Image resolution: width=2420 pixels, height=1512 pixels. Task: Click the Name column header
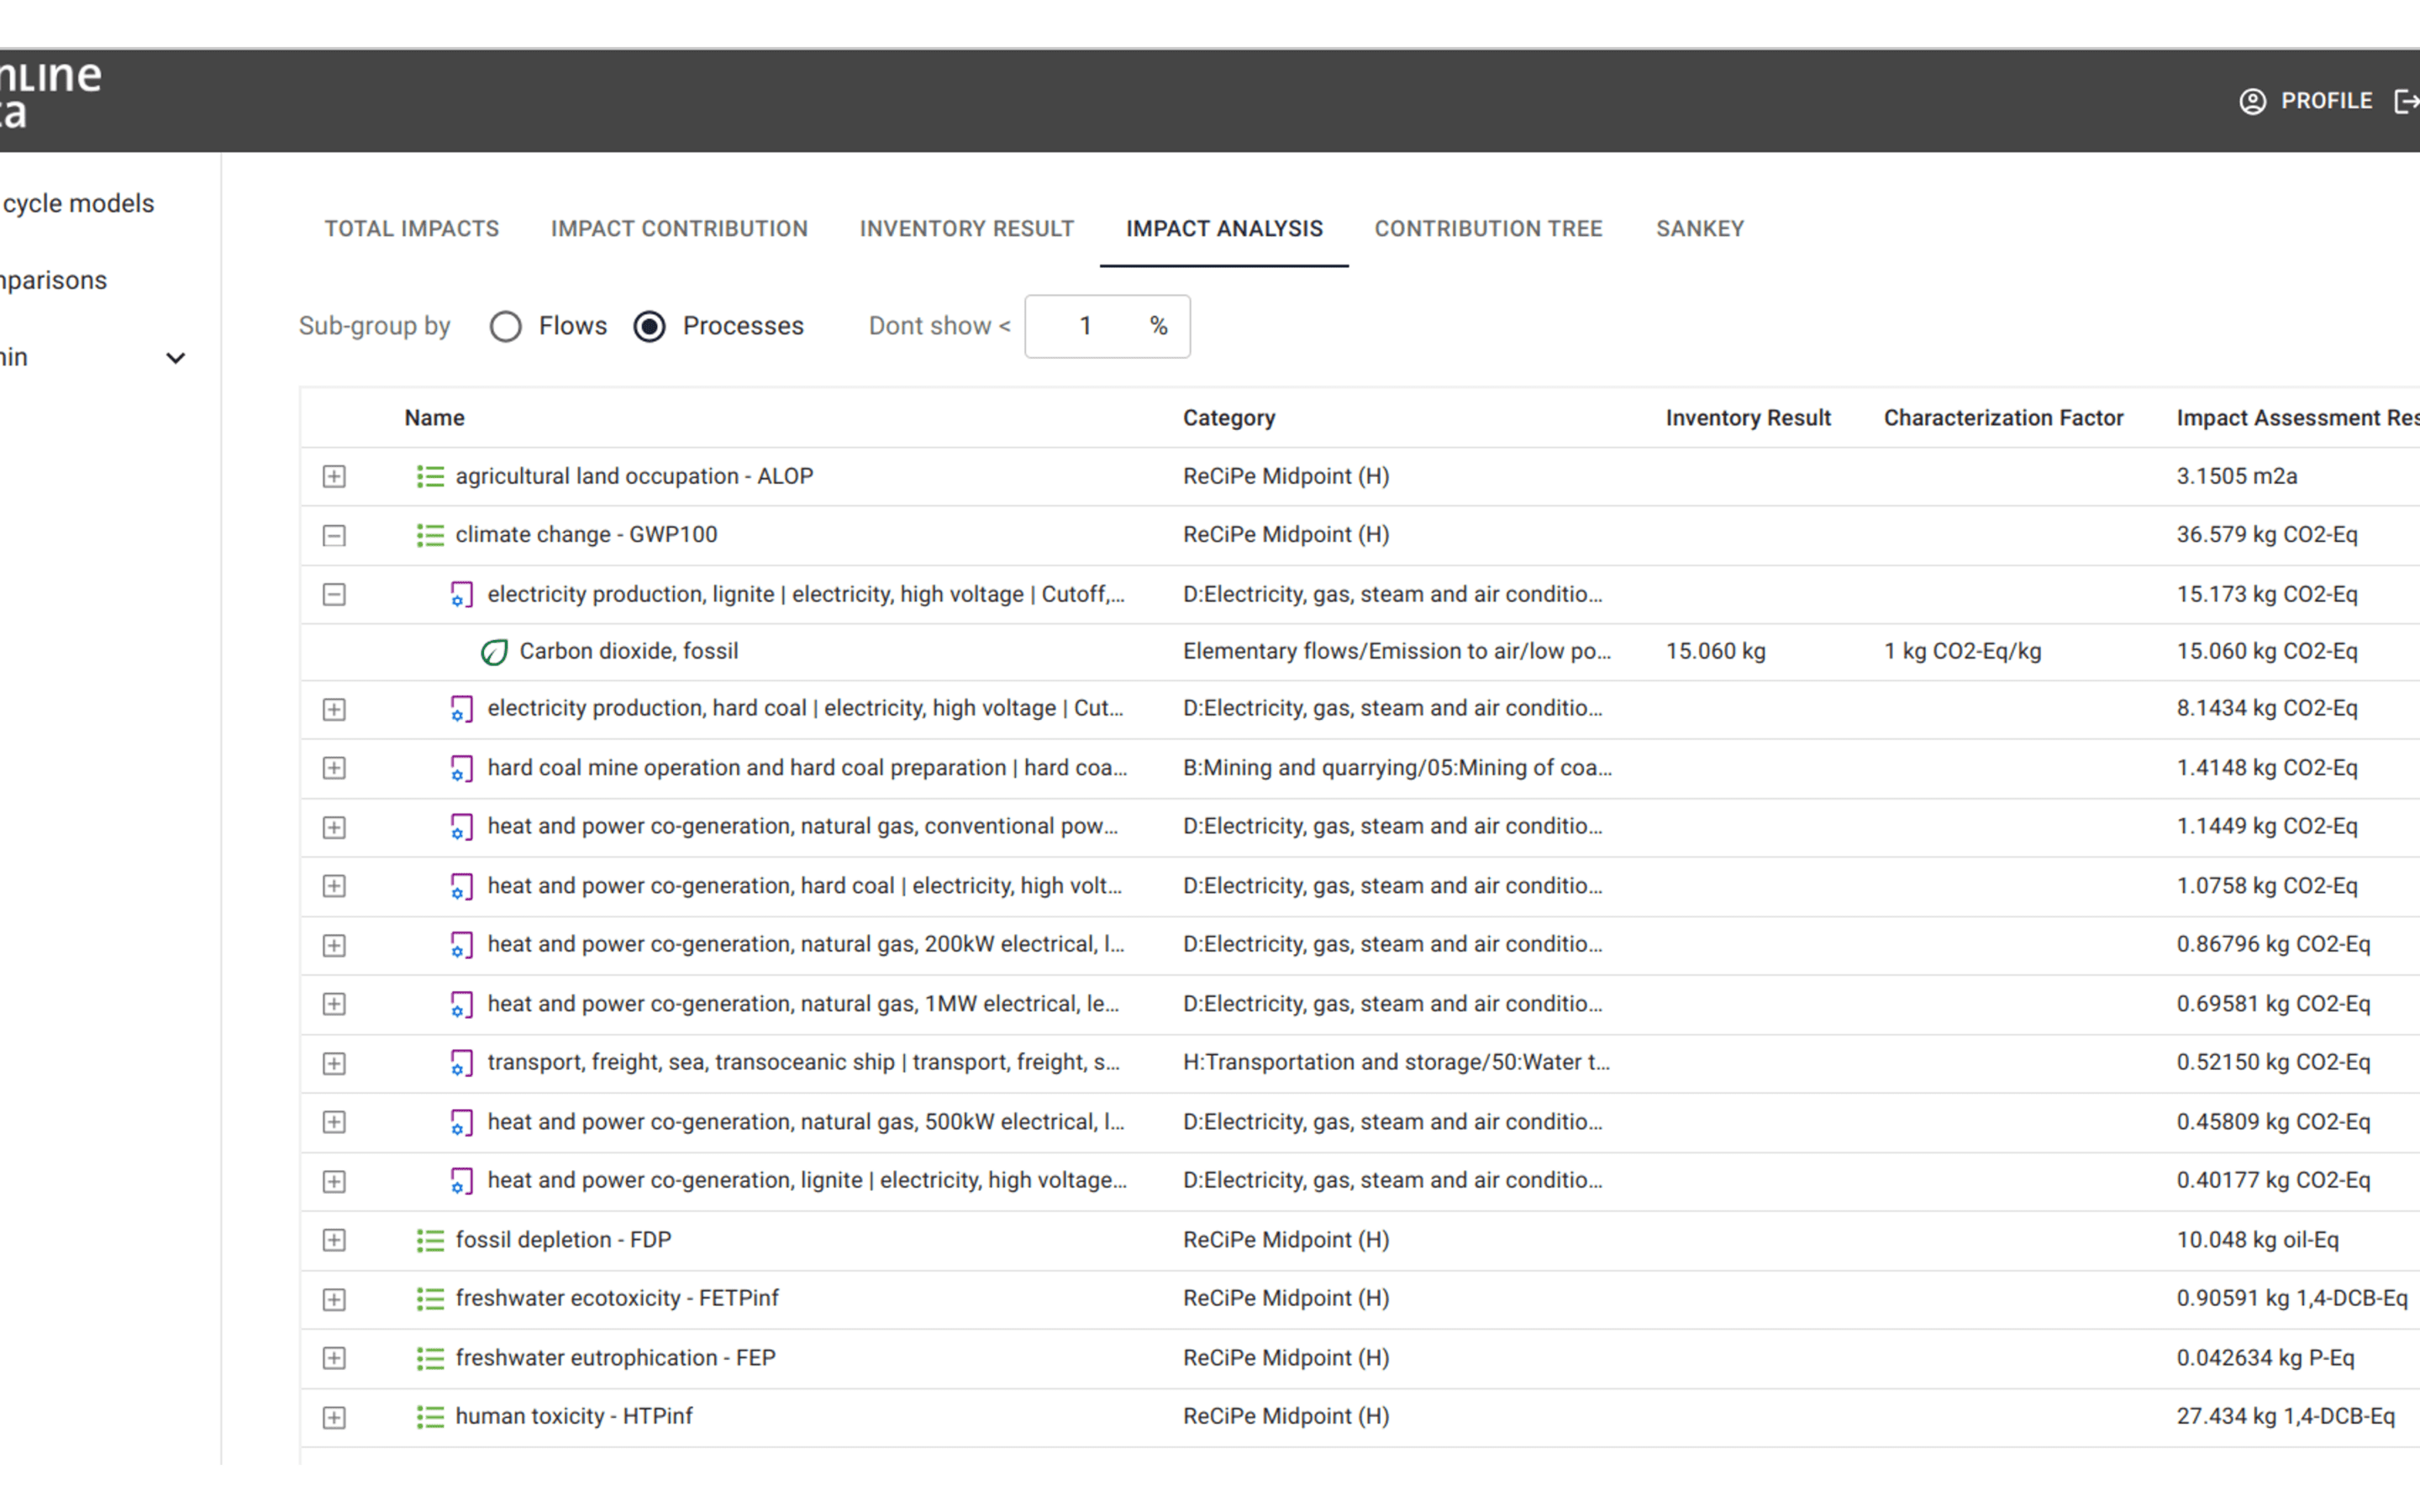click(434, 418)
